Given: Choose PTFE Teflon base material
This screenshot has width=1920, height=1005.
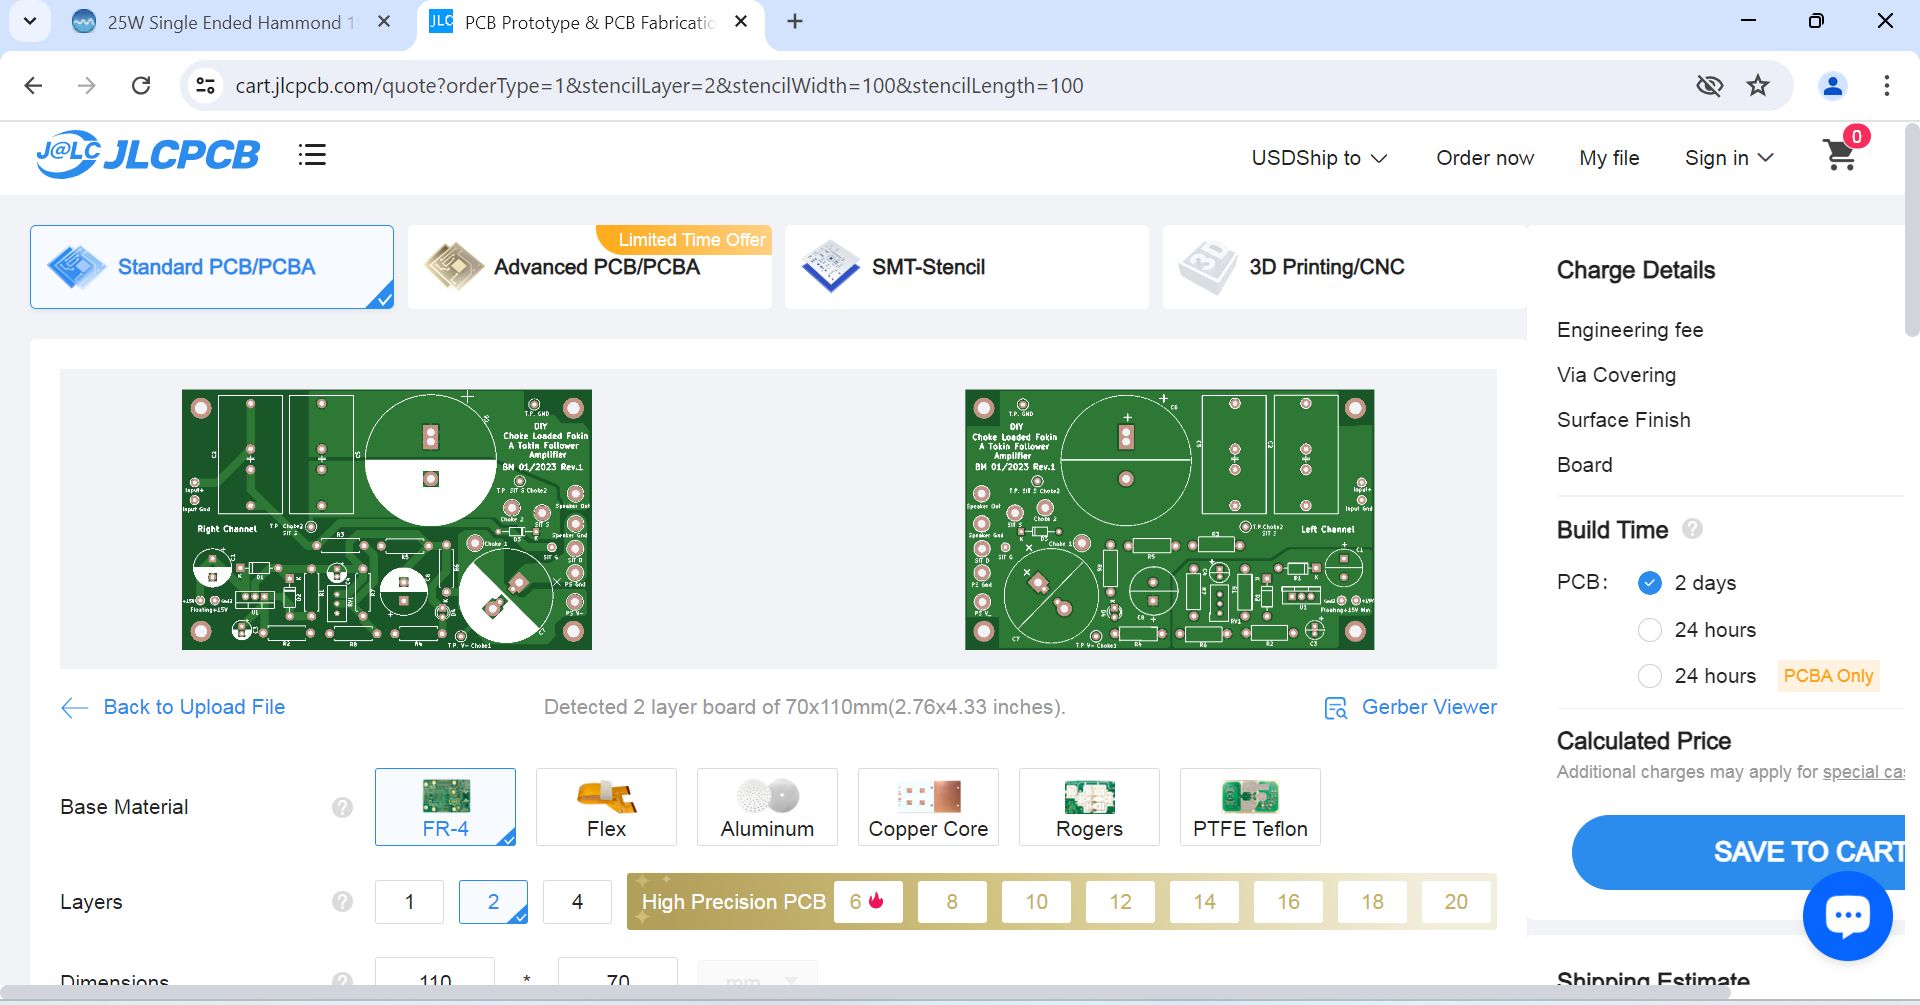Looking at the screenshot, I should [x=1250, y=807].
